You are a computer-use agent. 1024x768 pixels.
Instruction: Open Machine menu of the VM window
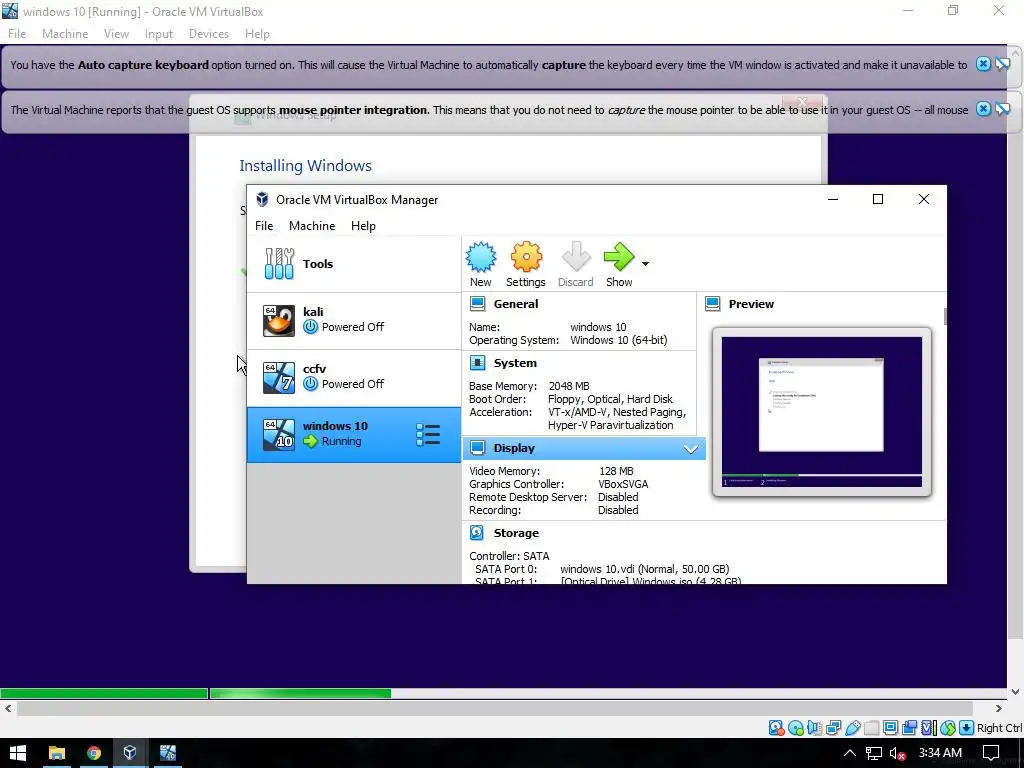coord(65,34)
